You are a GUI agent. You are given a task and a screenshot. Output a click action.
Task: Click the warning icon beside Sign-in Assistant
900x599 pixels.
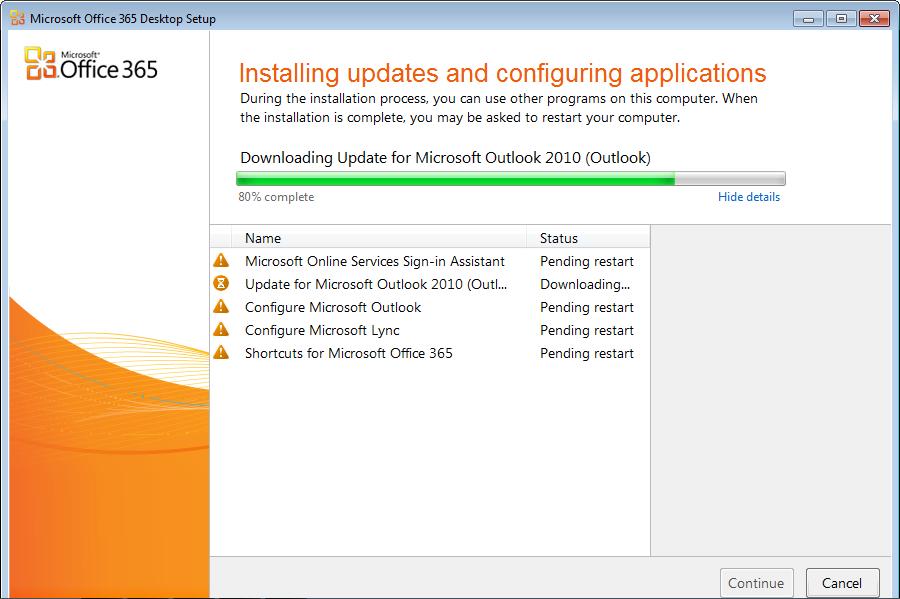[x=221, y=260]
